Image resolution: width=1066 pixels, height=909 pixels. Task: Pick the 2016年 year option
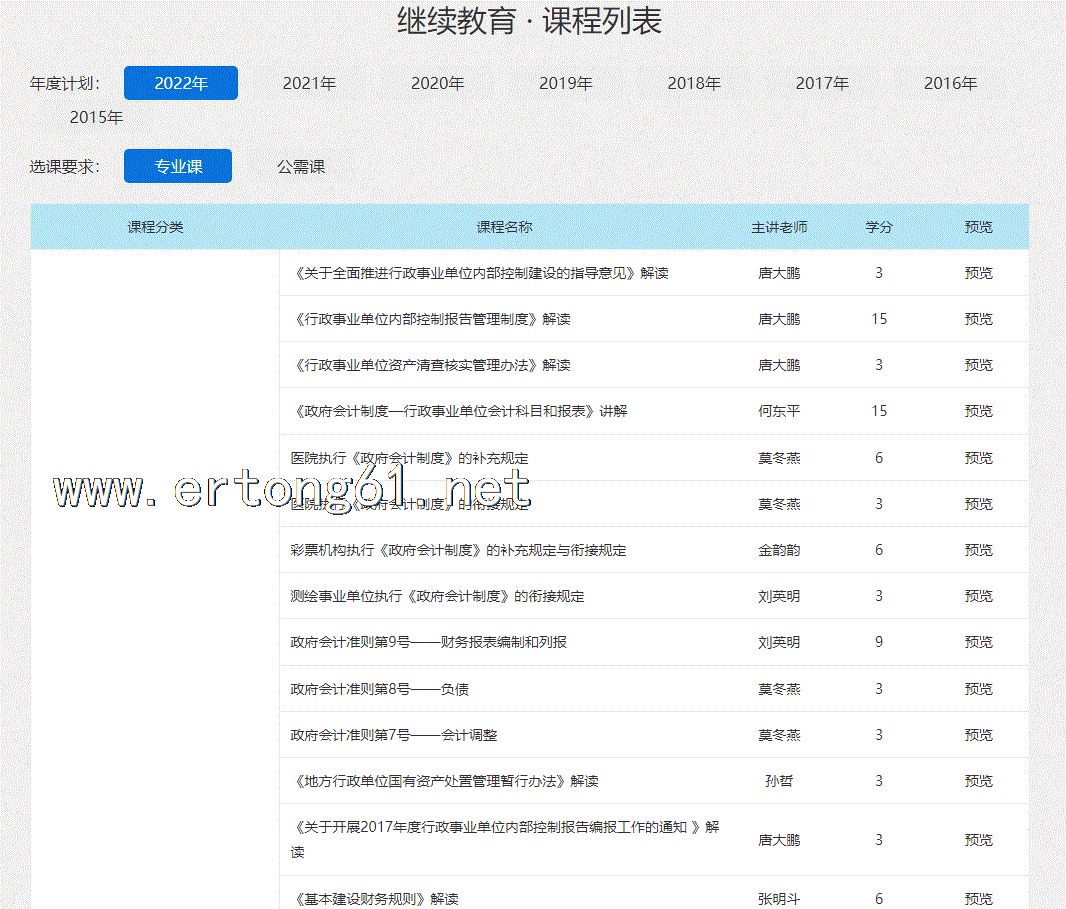[950, 83]
